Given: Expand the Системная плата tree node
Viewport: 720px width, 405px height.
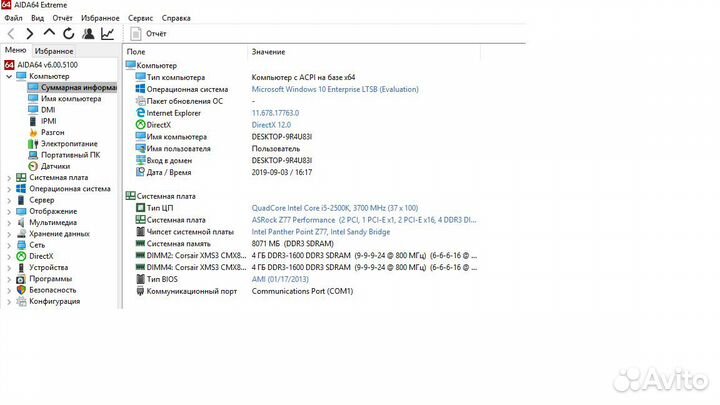Looking at the screenshot, I should [10, 177].
